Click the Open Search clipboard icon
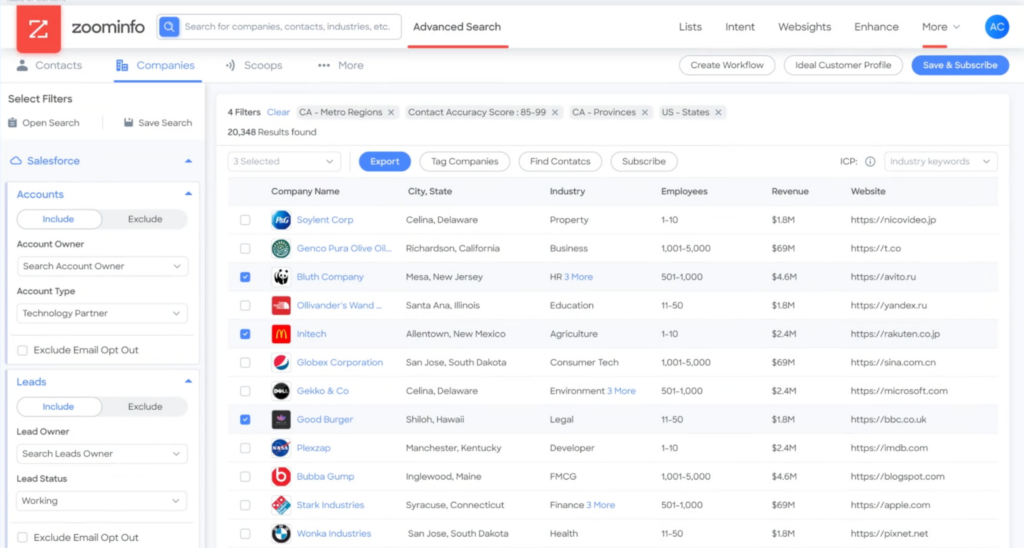Screen dimensions: 1024x548 pyautogui.click(x=12, y=123)
